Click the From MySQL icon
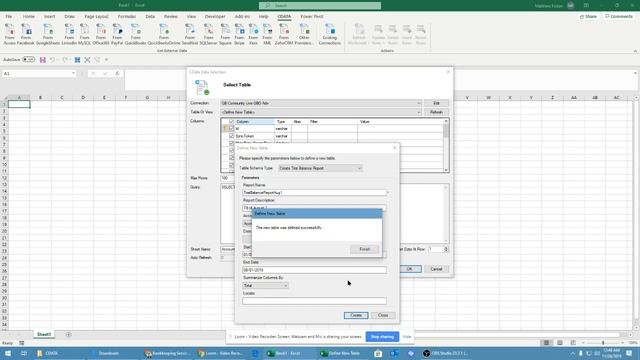The width and height of the screenshot is (640, 360). pos(84,34)
